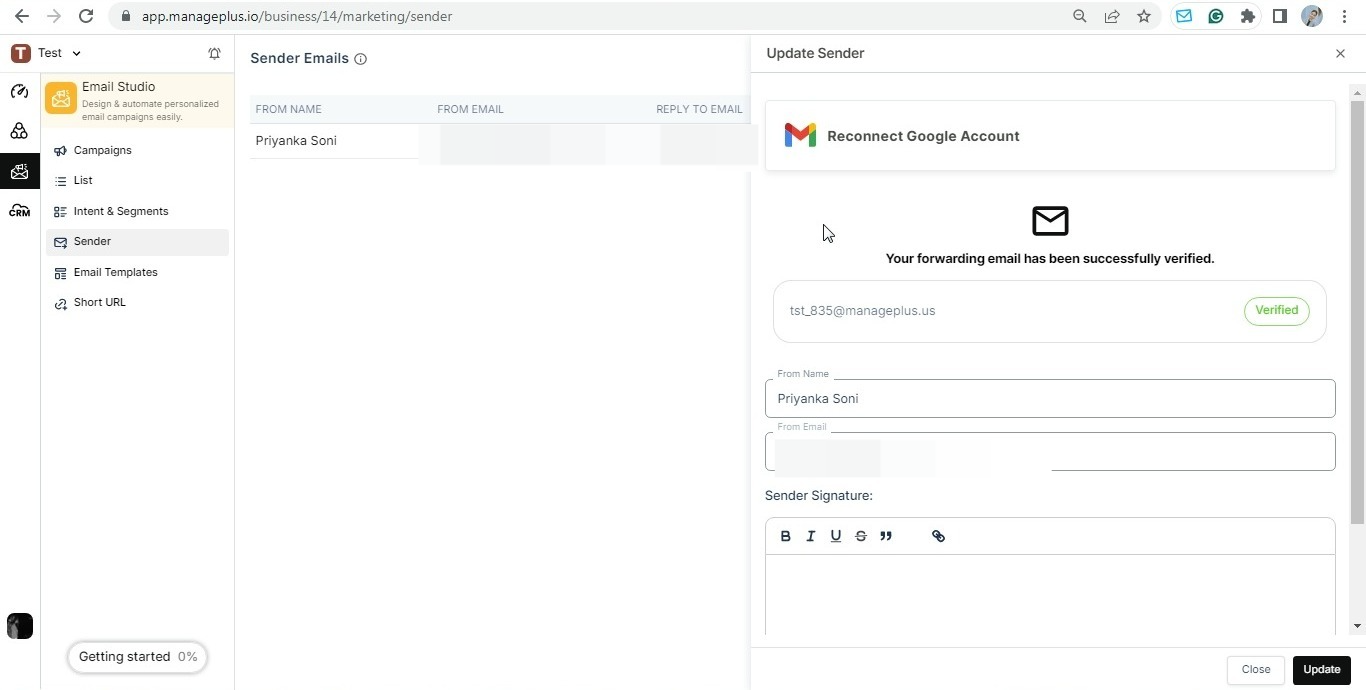The image size is (1366, 690).
Task: Open the triple-circles module icon in sidebar
Action: click(19, 131)
